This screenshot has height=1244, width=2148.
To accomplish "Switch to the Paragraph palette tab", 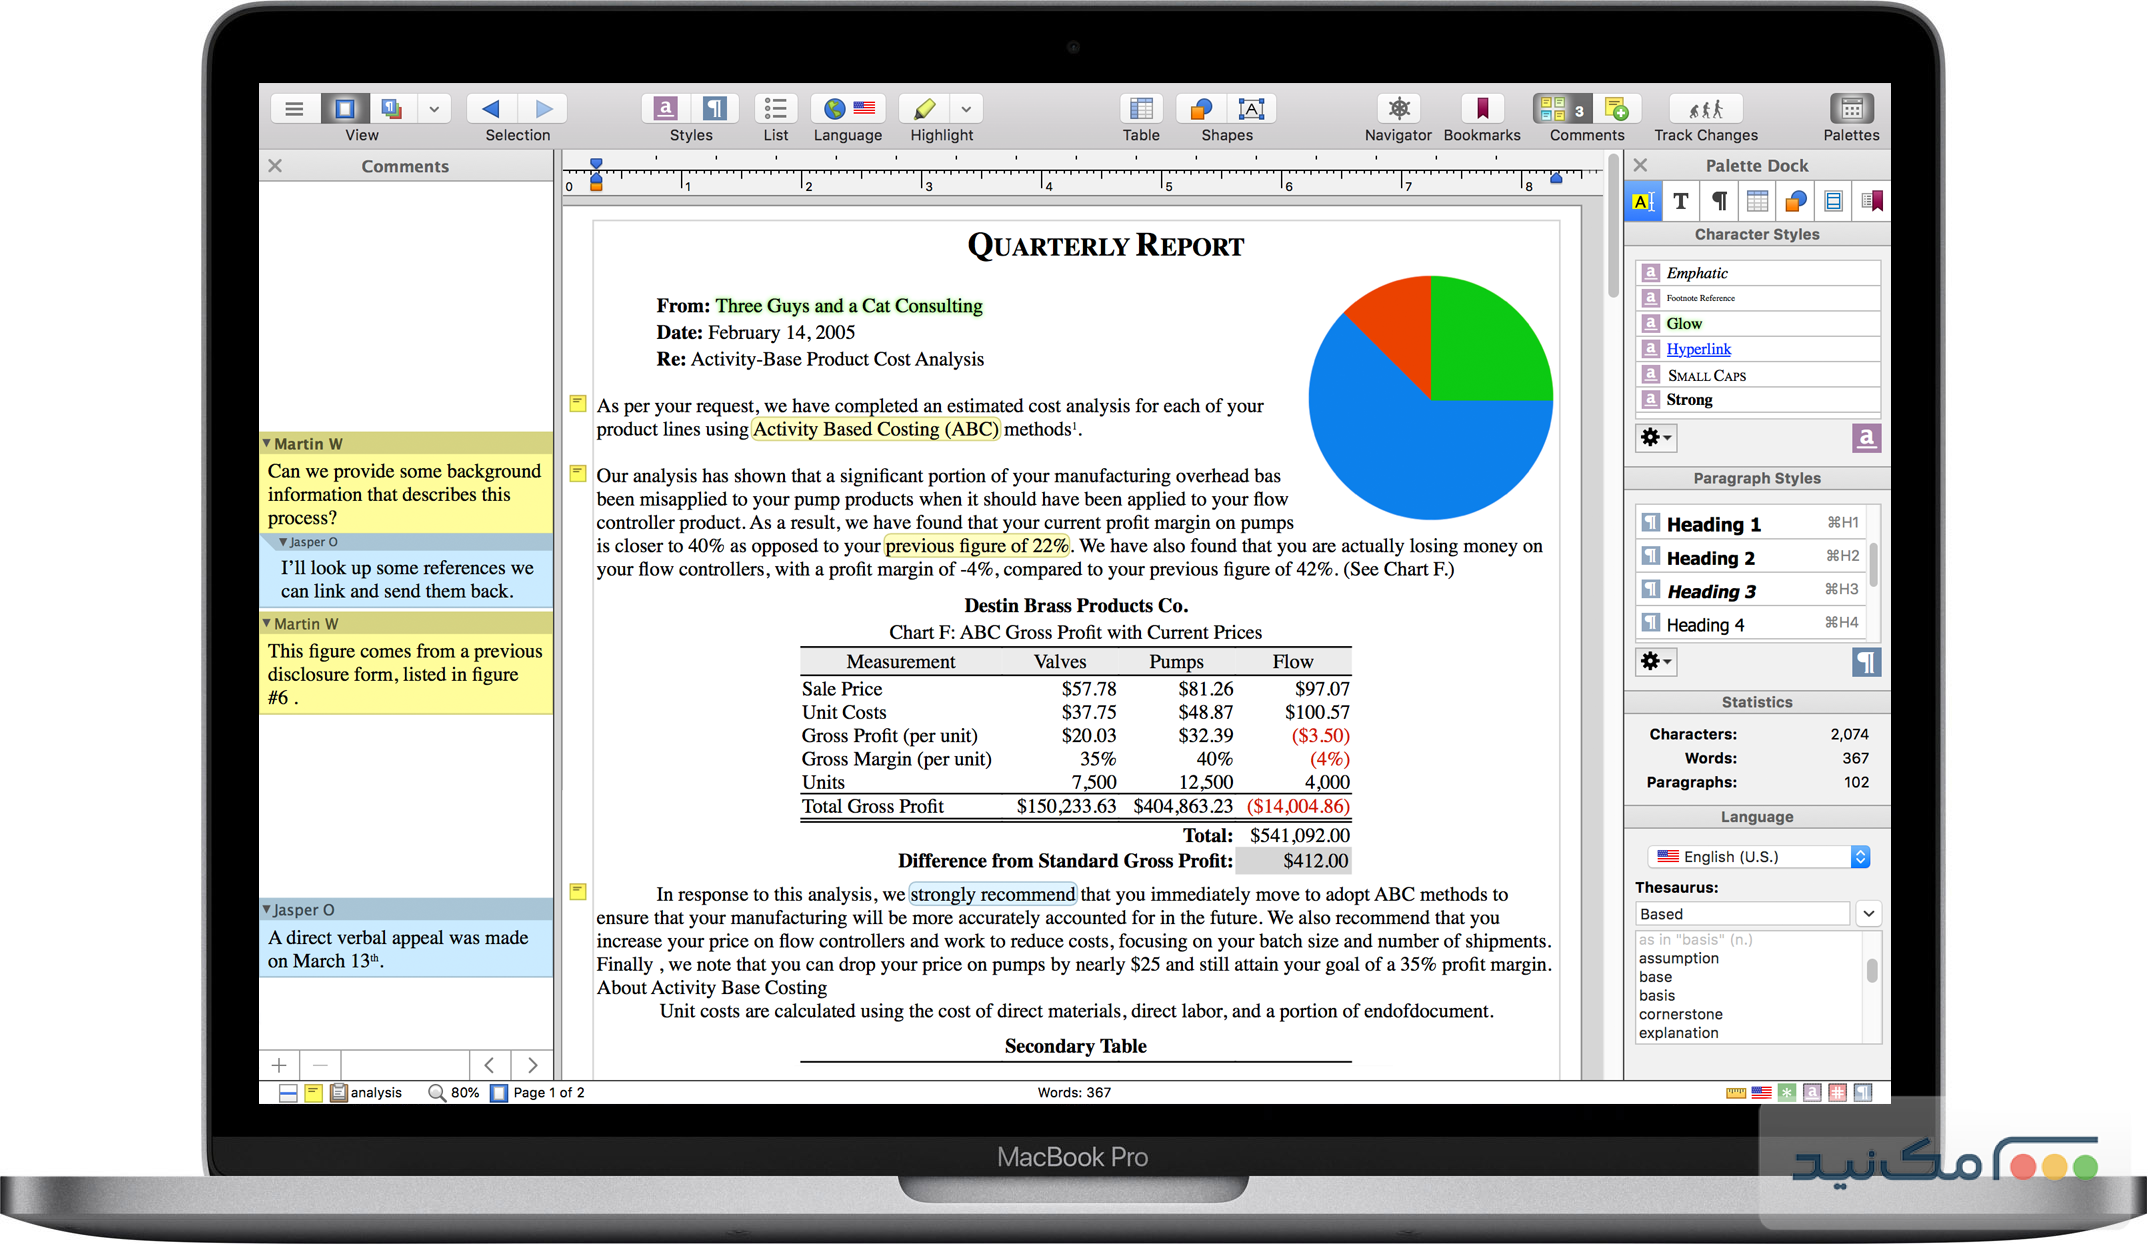I will [x=1718, y=201].
